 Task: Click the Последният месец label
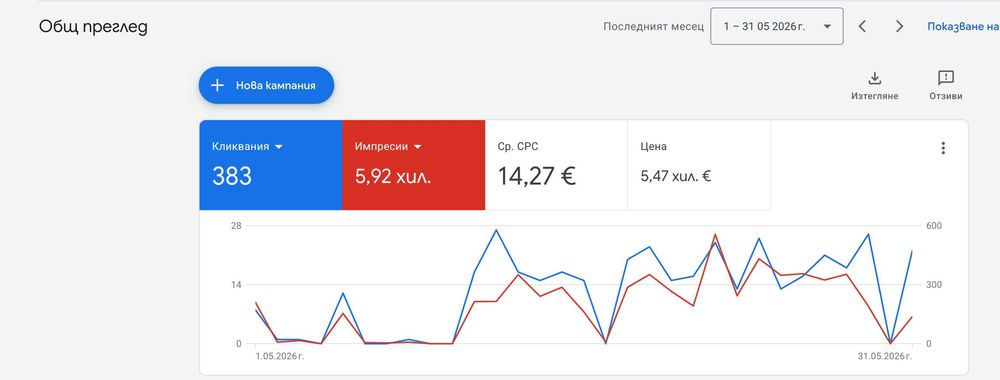pos(654,27)
